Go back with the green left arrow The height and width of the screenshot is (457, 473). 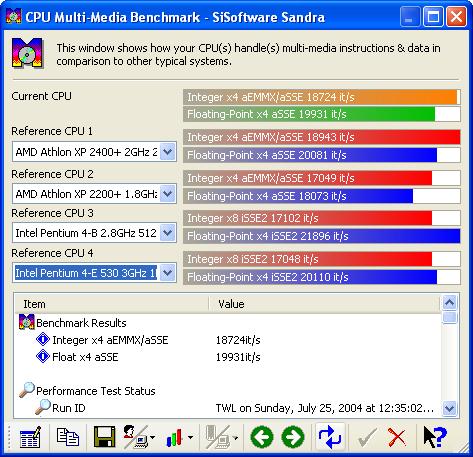(x=262, y=437)
